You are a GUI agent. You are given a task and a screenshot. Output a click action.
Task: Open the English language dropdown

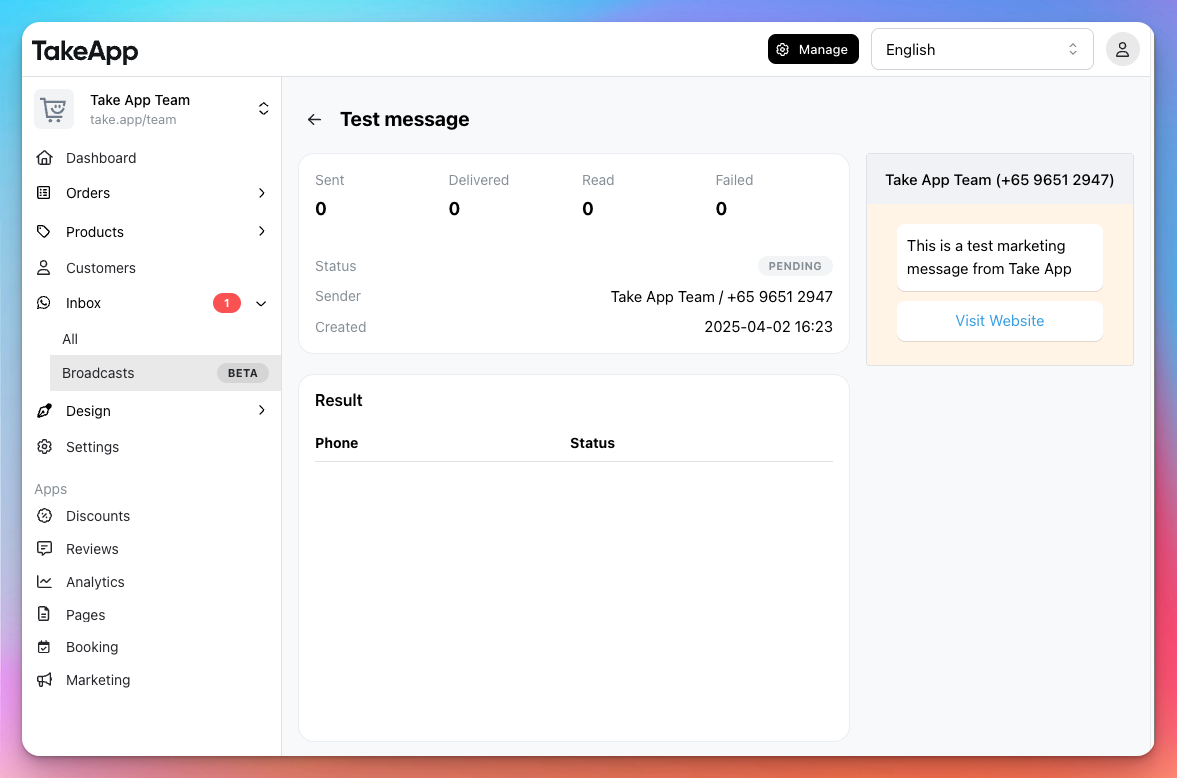[982, 50]
